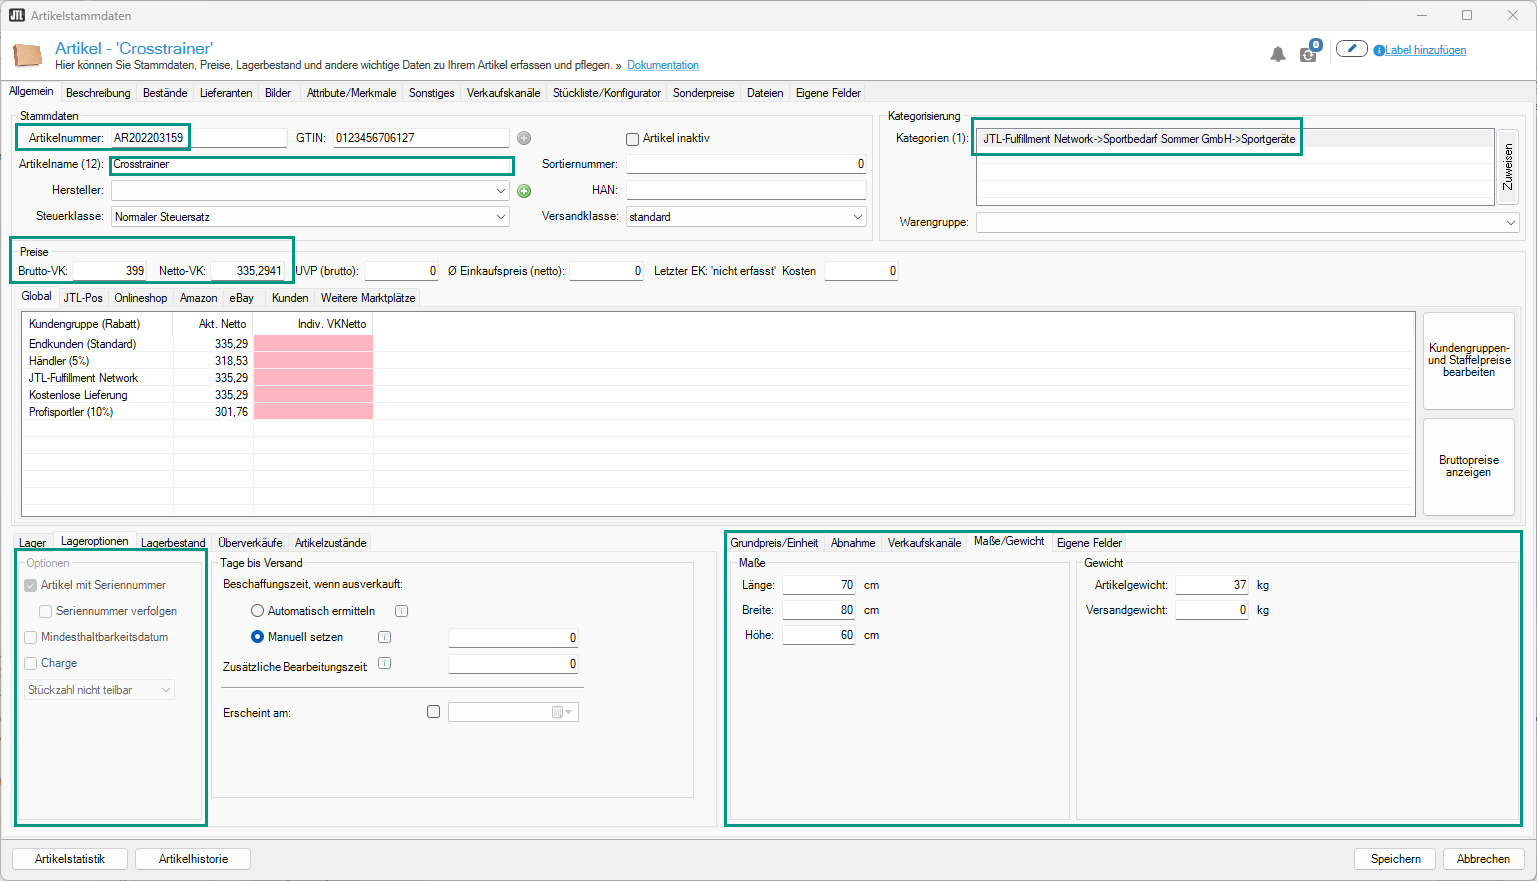This screenshot has width=1537, height=881.
Task: Click the pink Indiv. VKNetto cell for Händler
Action: (313, 361)
